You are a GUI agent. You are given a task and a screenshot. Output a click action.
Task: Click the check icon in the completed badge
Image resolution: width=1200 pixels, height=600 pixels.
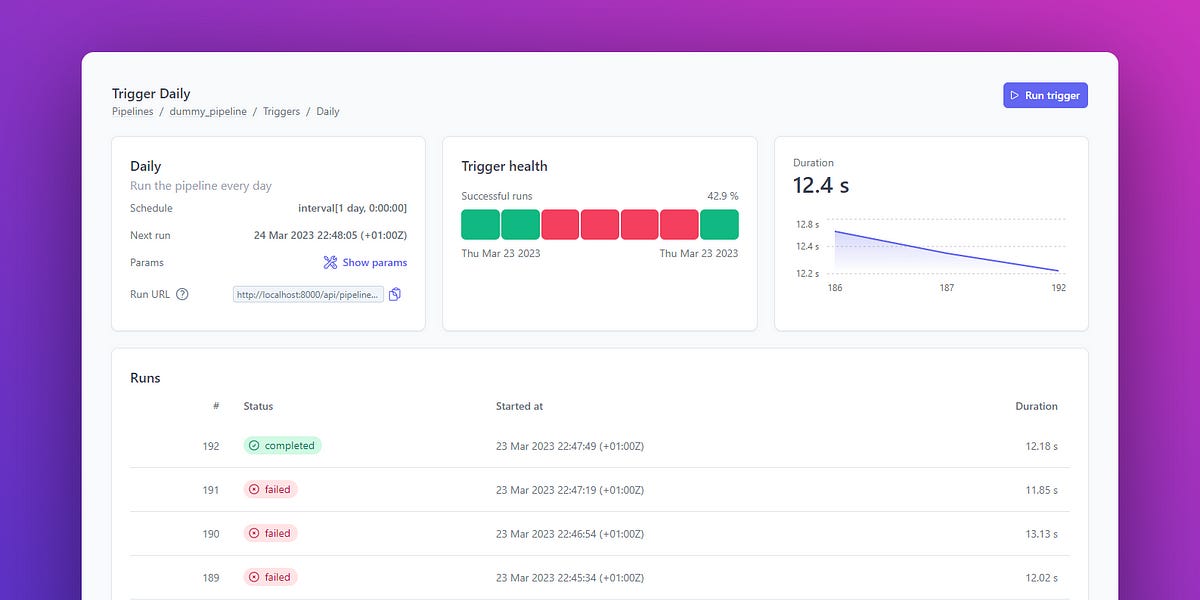tap(255, 445)
